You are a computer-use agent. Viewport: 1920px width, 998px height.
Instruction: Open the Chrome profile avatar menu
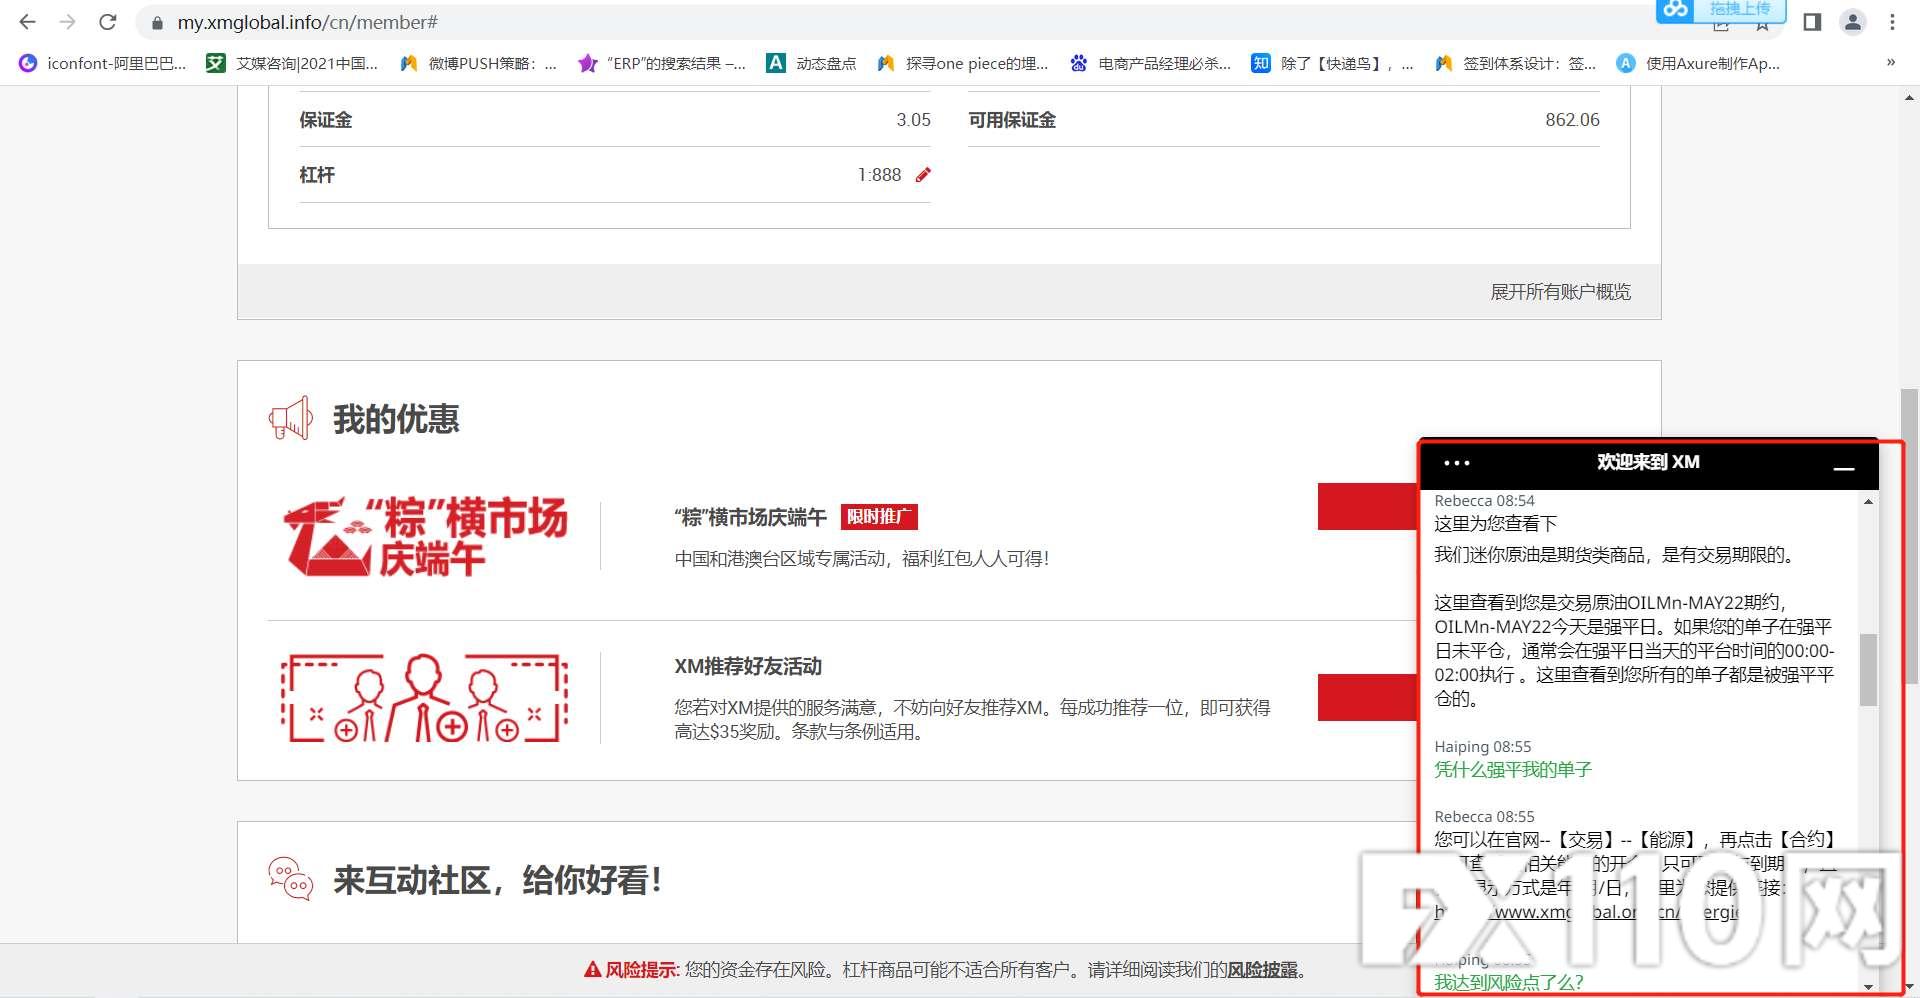[1852, 22]
